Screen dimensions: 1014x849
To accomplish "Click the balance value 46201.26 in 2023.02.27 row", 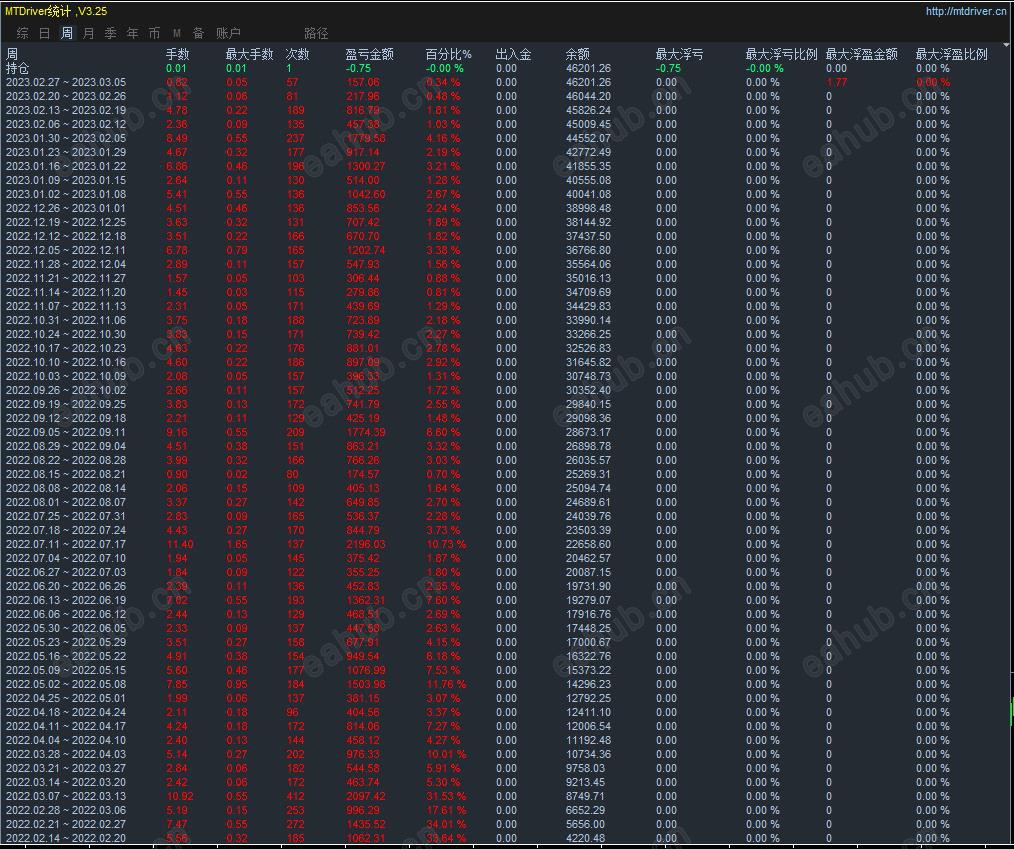I will click(588, 82).
